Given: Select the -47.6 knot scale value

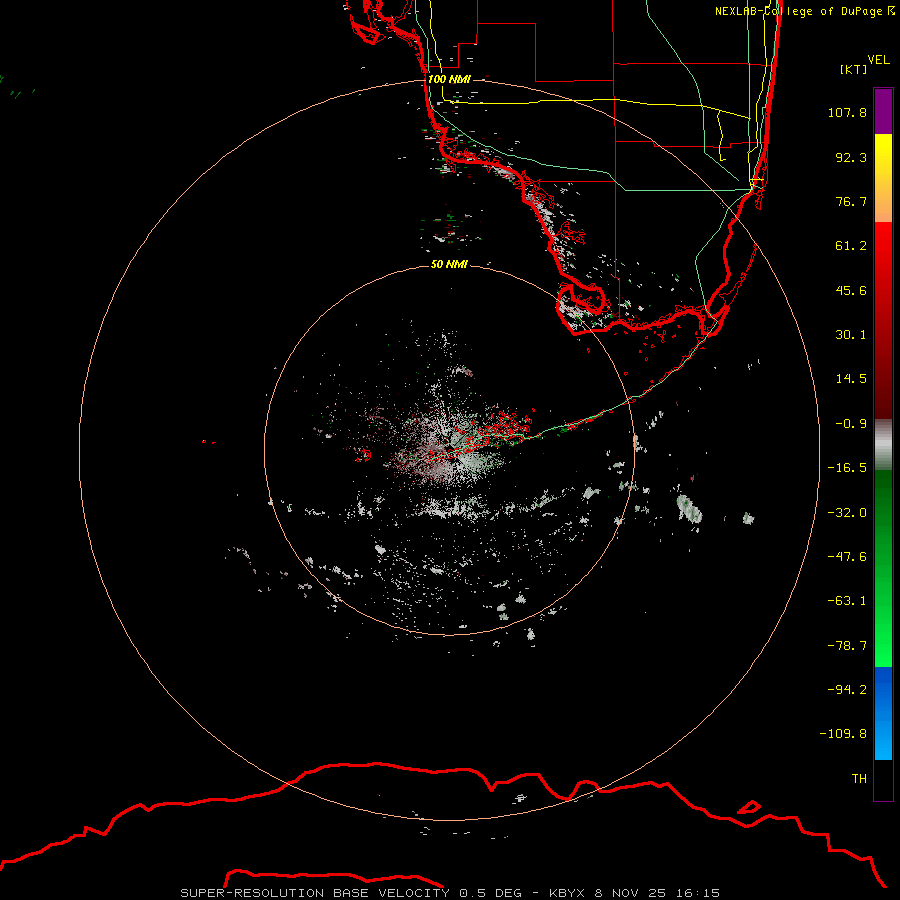Looking at the screenshot, I should coord(847,557).
